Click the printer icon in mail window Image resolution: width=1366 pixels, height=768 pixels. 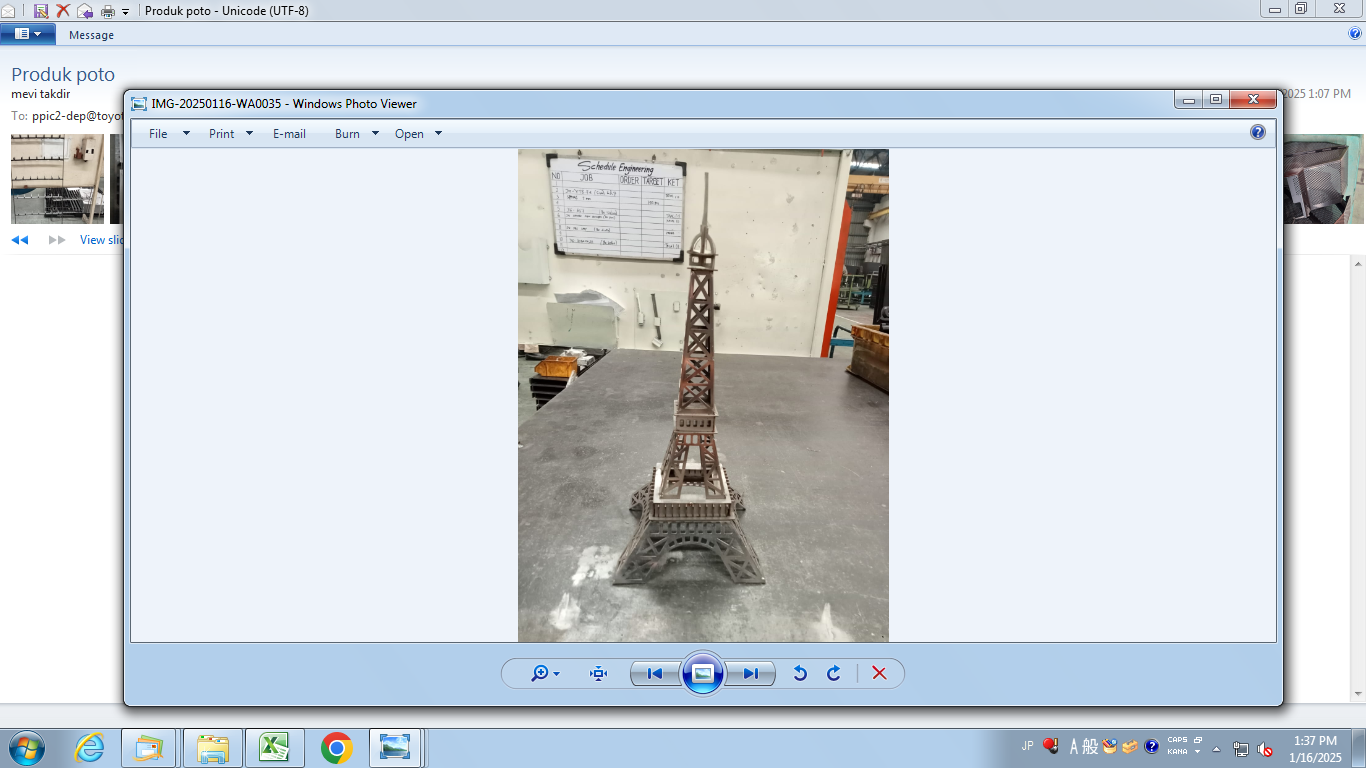[x=107, y=10]
